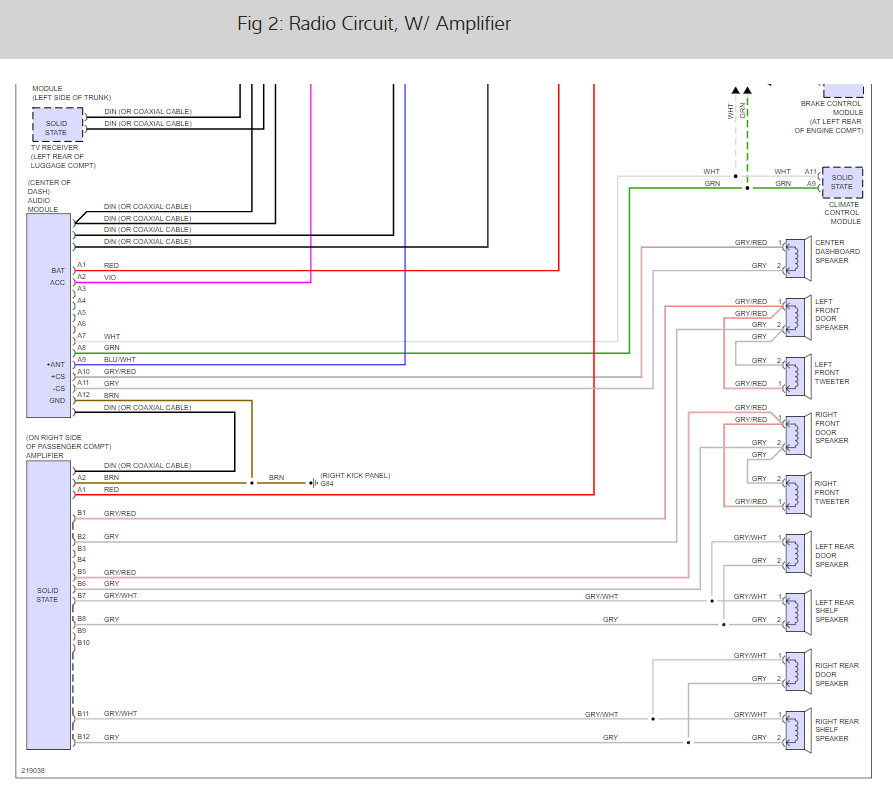Image resolution: width=893 pixels, height=792 pixels.
Task: Click '(CENTER OF DASH) AUDIO MODULE' label
Action: click(x=49, y=196)
